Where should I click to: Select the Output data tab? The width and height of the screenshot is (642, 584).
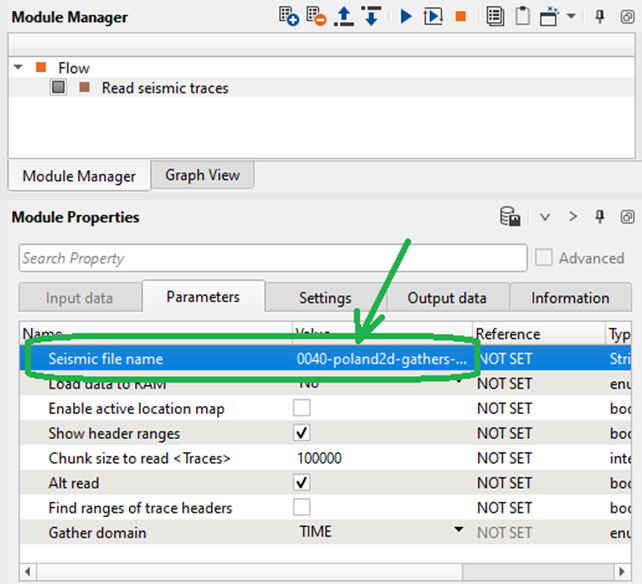click(x=447, y=298)
